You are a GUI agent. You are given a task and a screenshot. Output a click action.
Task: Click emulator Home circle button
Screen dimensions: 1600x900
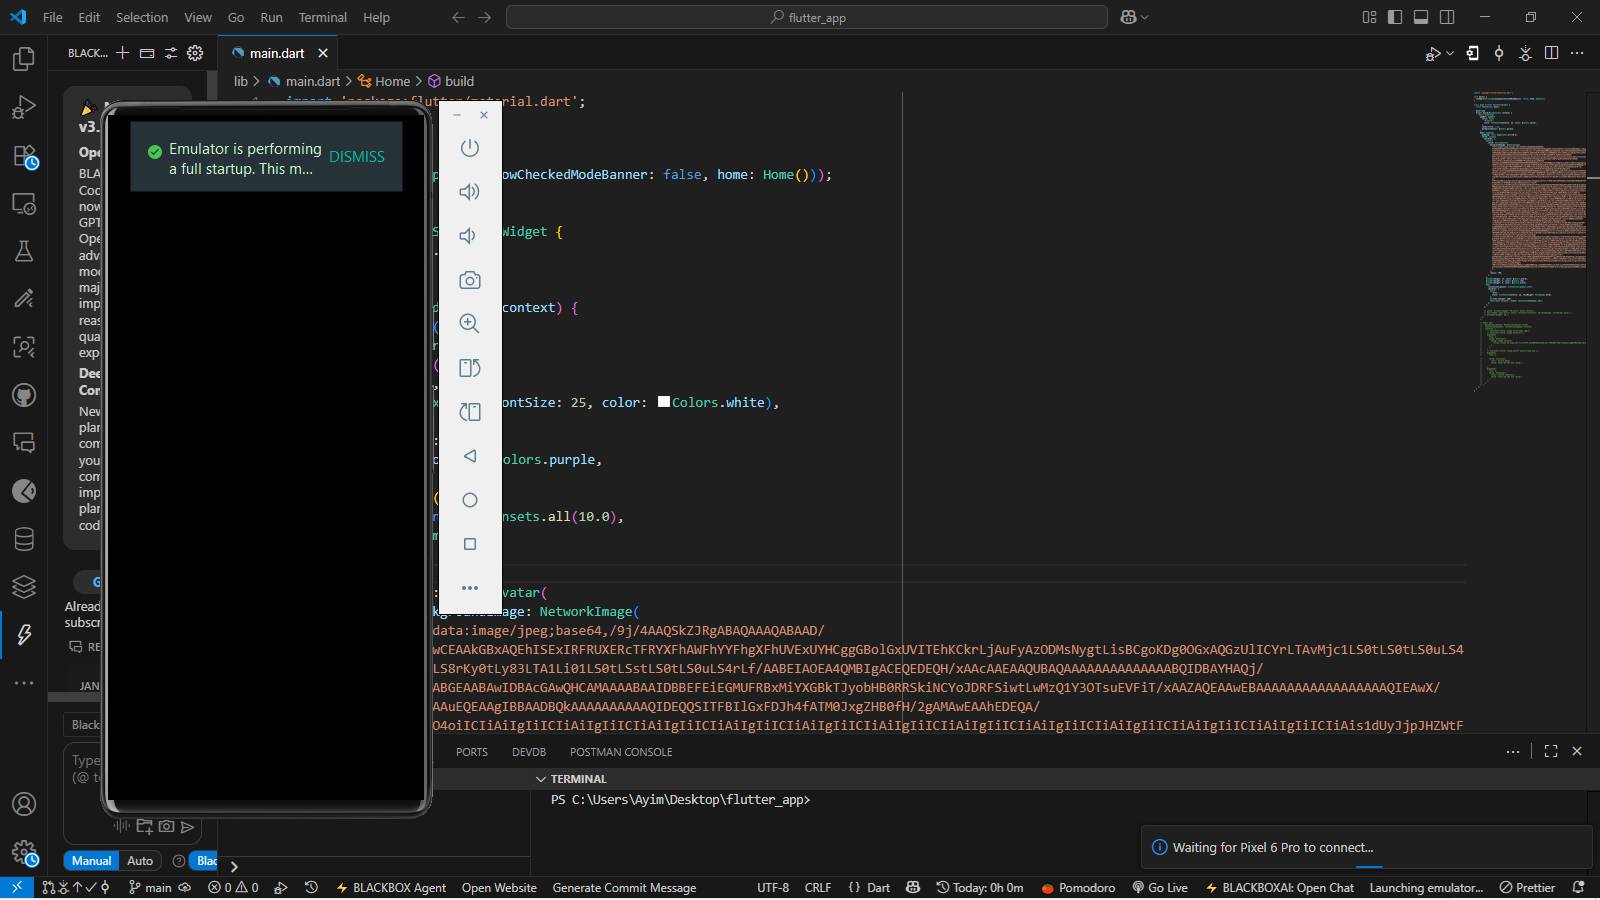(469, 500)
